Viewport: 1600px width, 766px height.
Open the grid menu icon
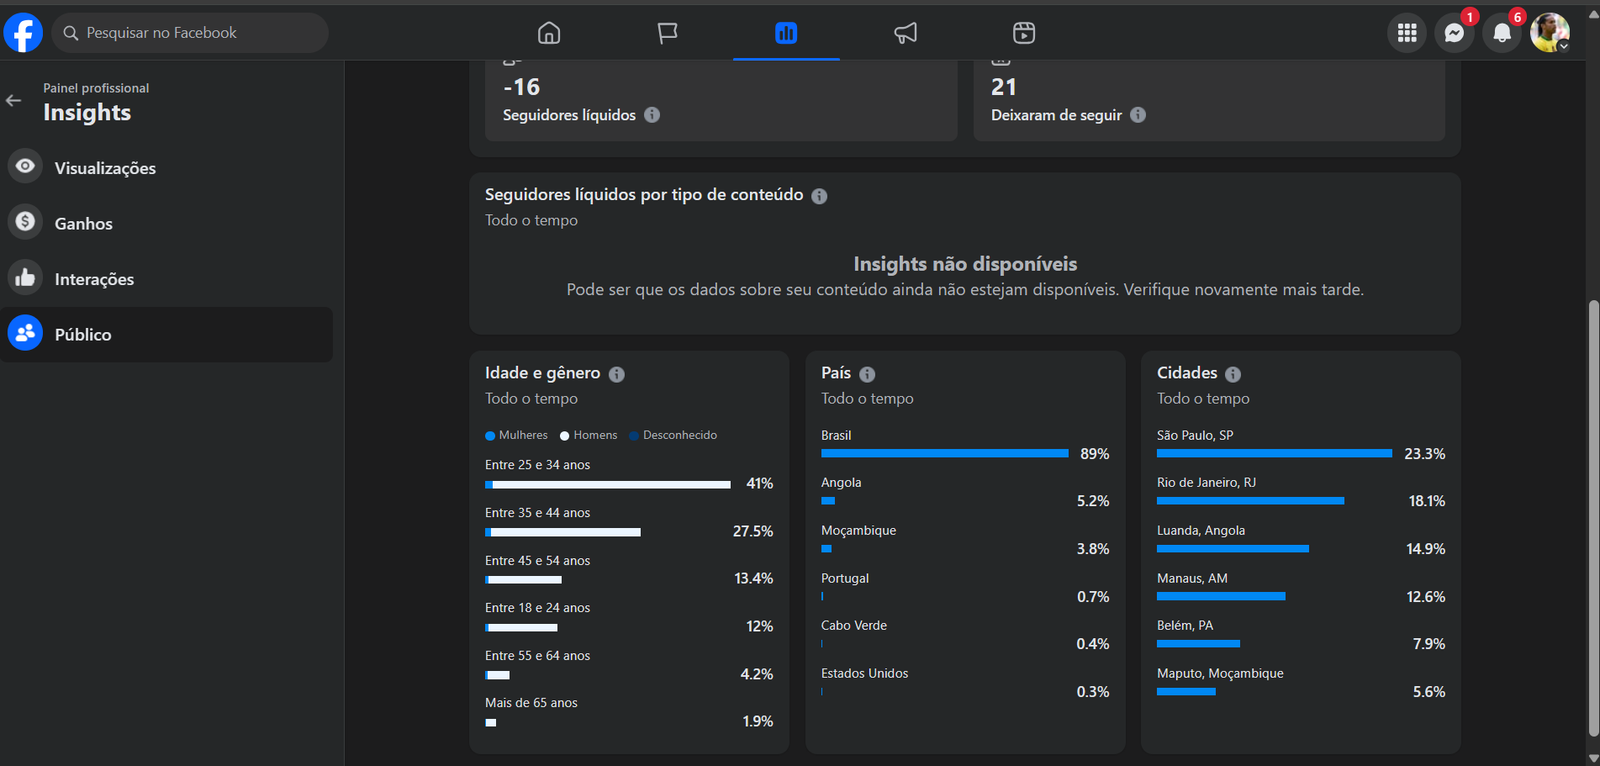[x=1407, y=33]
